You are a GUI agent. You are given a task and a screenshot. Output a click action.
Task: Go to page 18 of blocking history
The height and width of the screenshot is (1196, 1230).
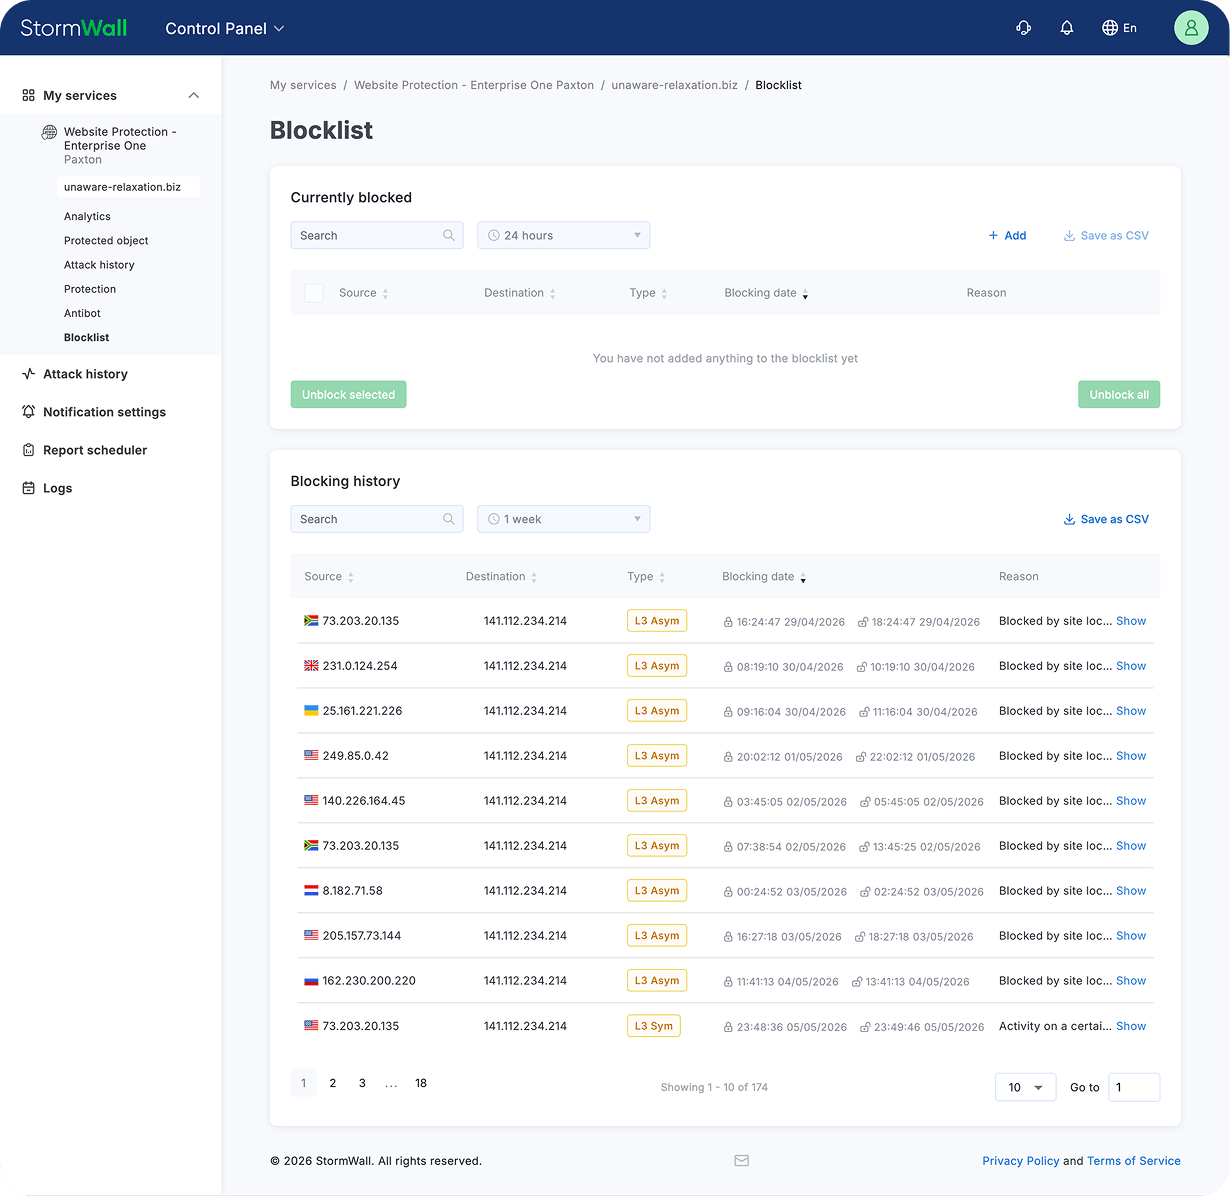[x=421, y=1083]
